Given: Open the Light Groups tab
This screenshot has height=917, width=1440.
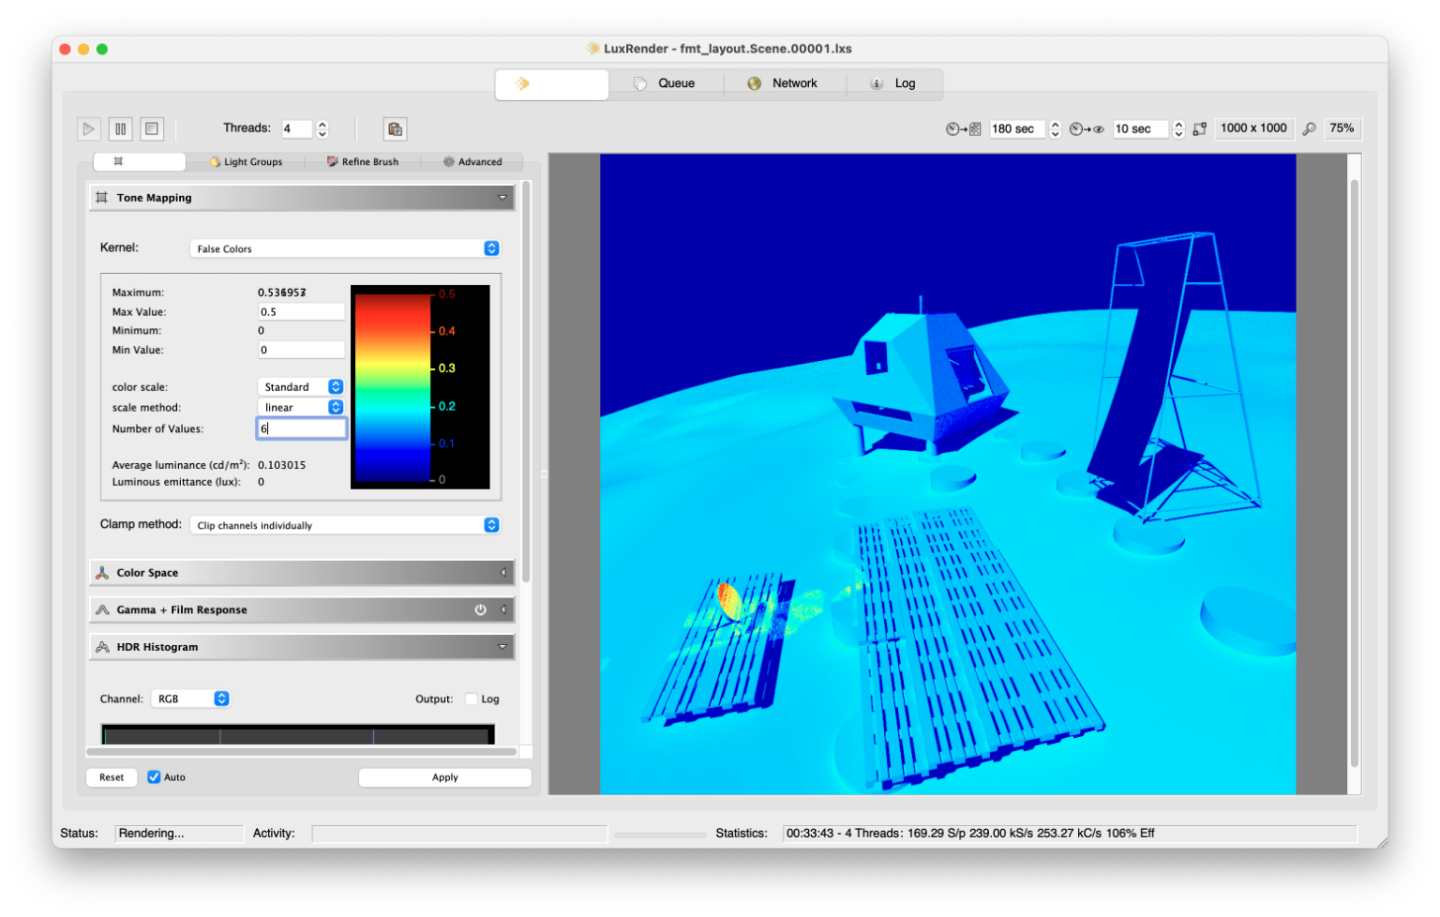Looking at the screenshot, I should coord(246,162).
